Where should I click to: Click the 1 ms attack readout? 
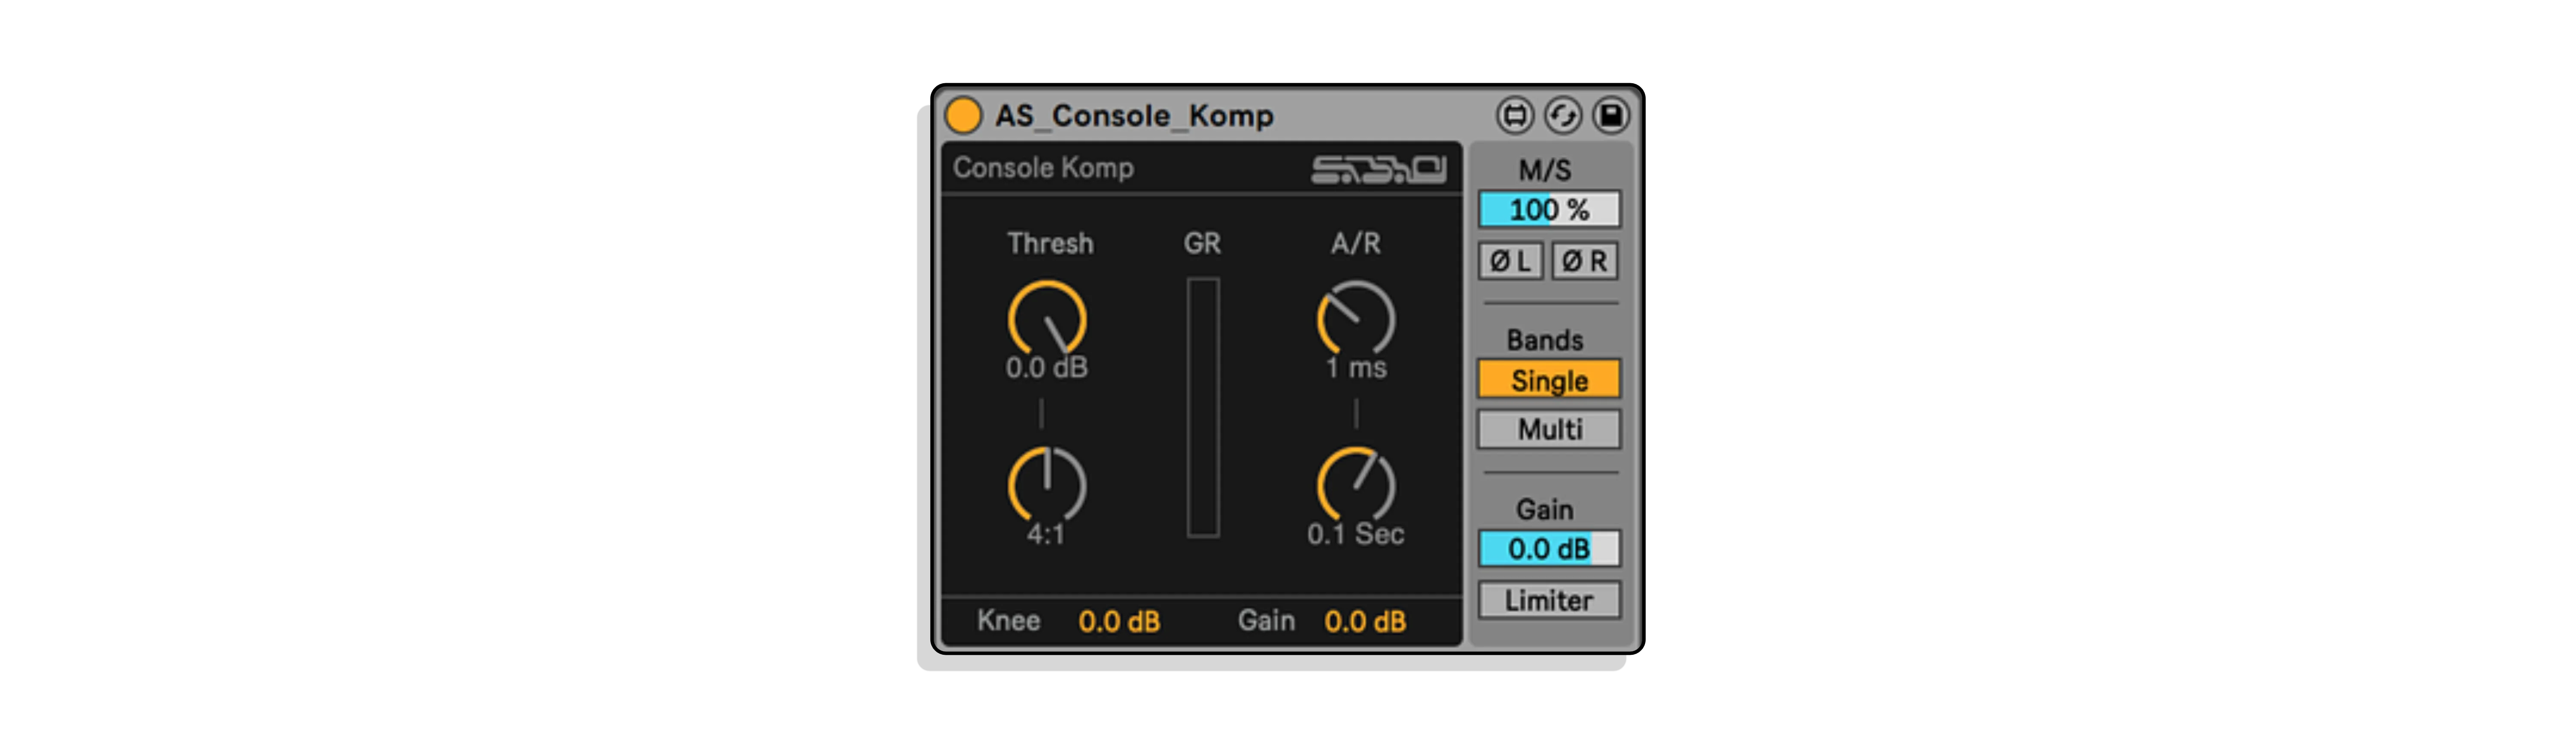(1356, 368)
